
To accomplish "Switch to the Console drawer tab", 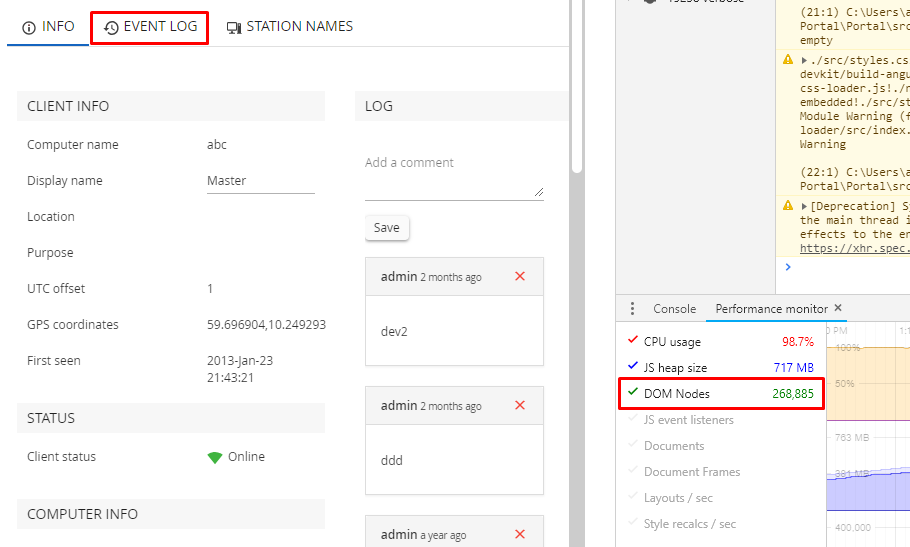I will tap(674, 309).
